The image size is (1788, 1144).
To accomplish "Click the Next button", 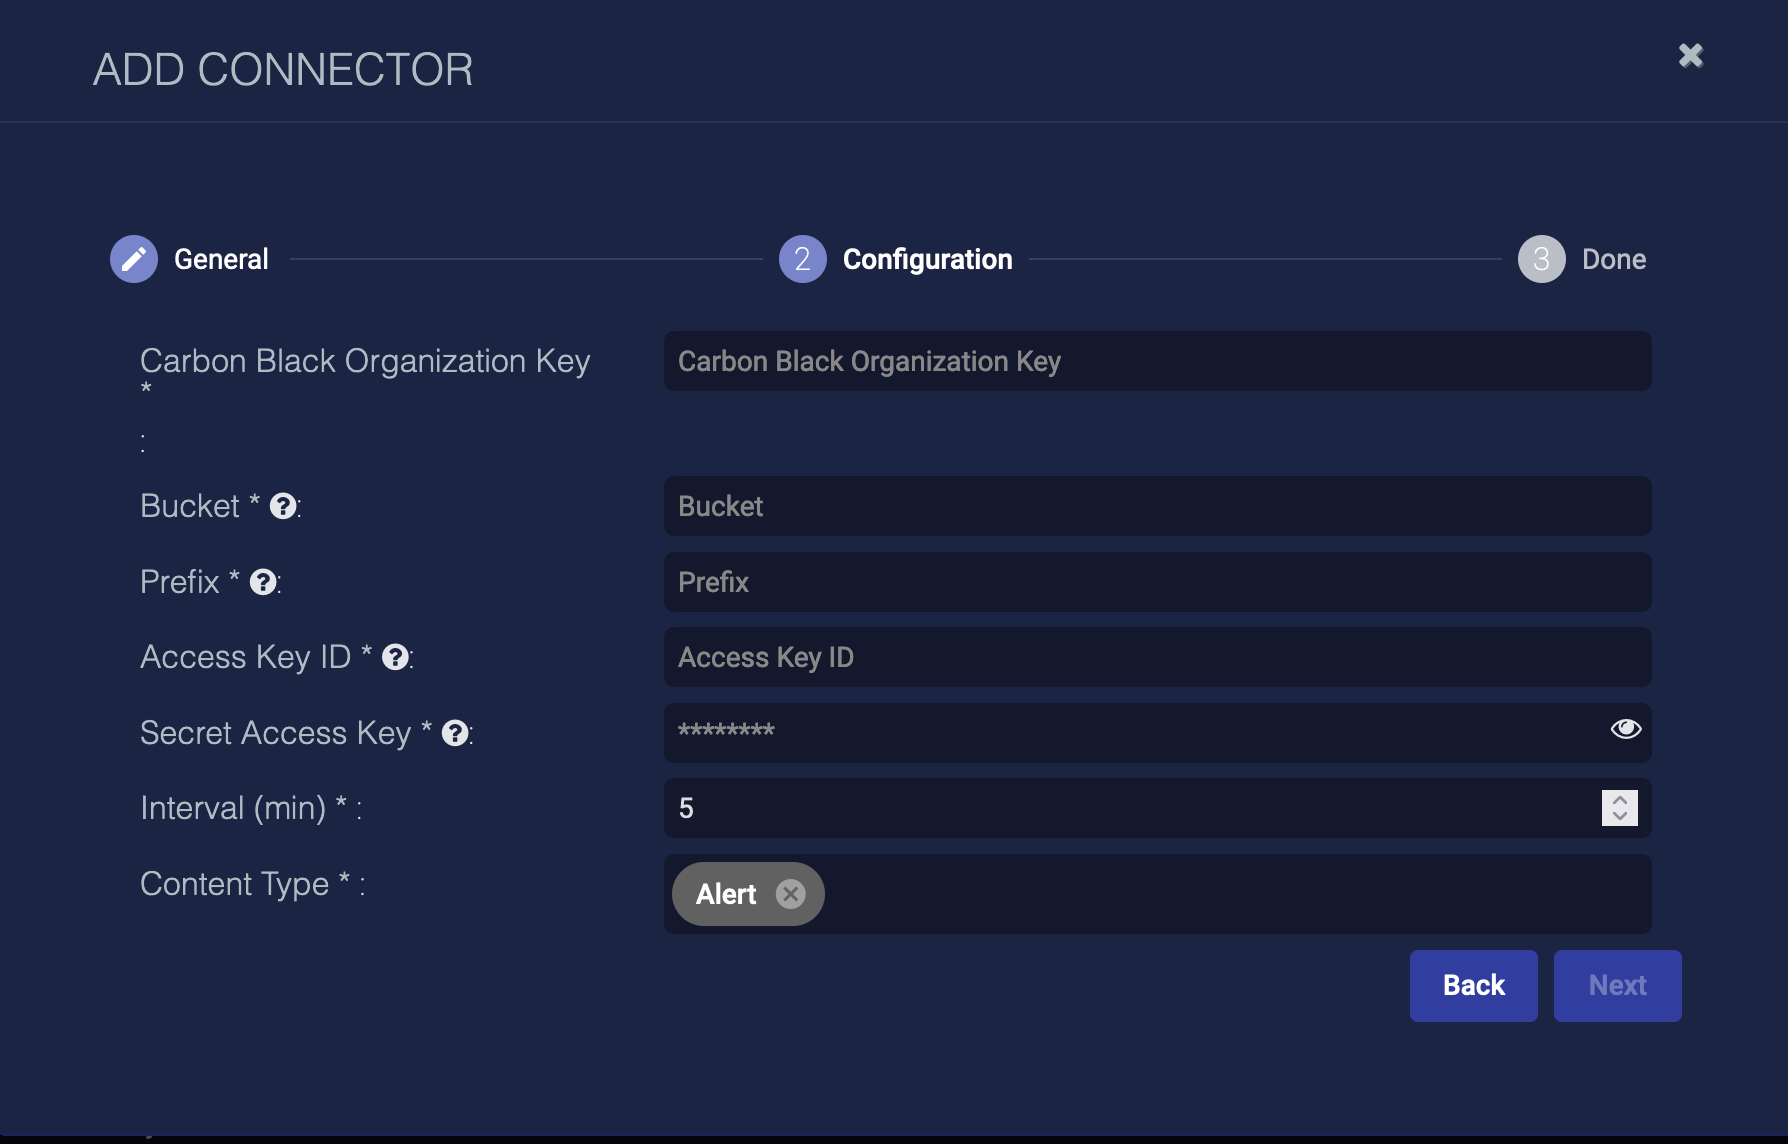I will (x=1617, y=985).
